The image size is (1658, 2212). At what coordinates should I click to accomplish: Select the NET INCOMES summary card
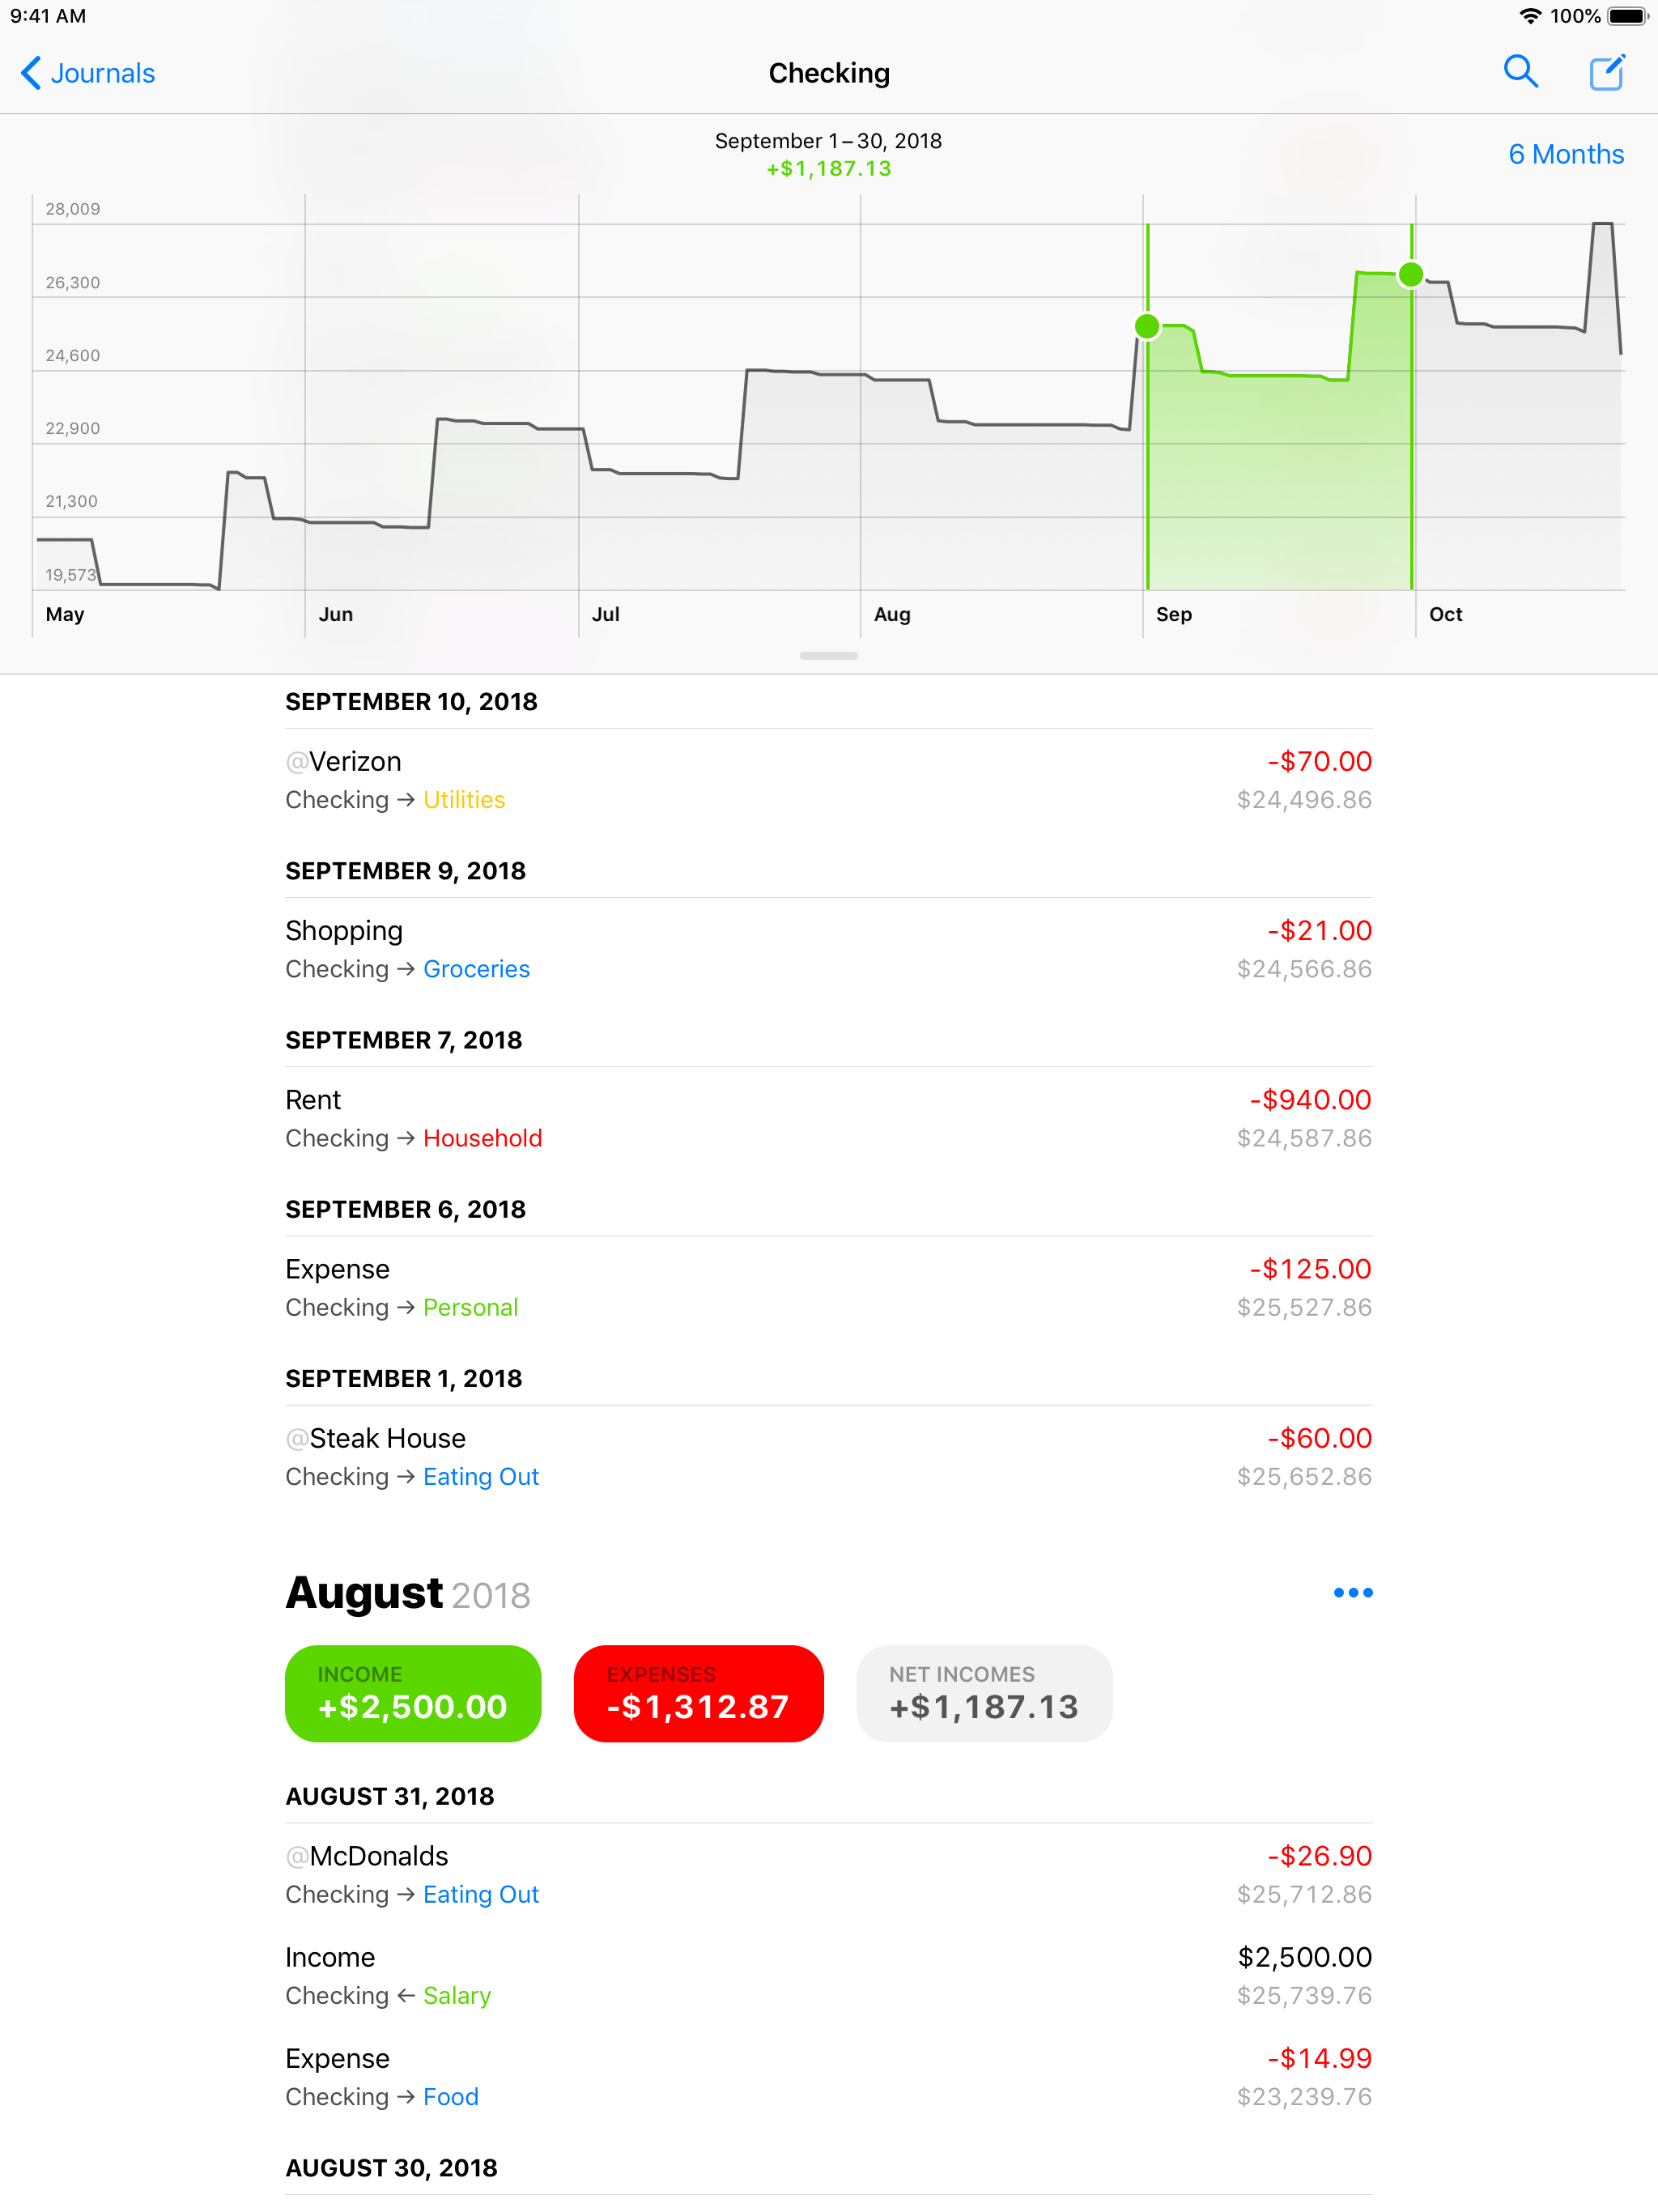pos(983,1693)
